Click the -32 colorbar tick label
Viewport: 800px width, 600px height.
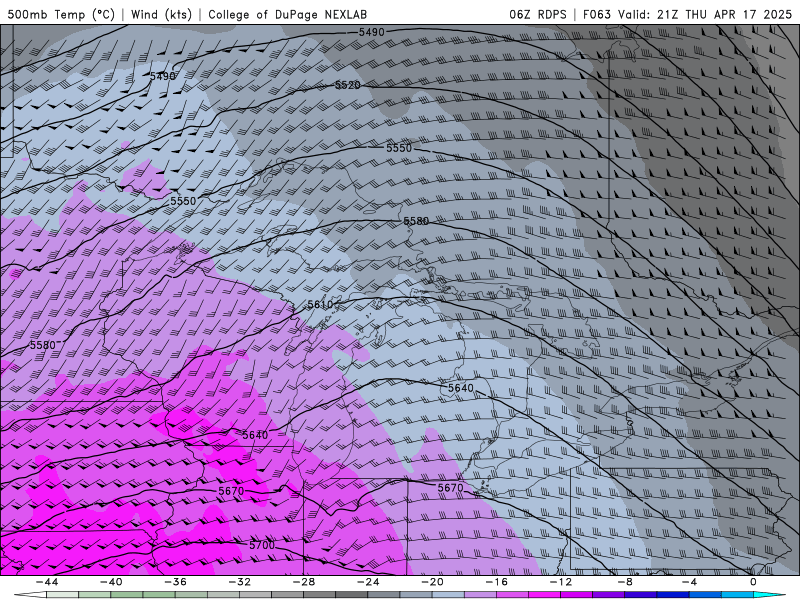(240, 582)
